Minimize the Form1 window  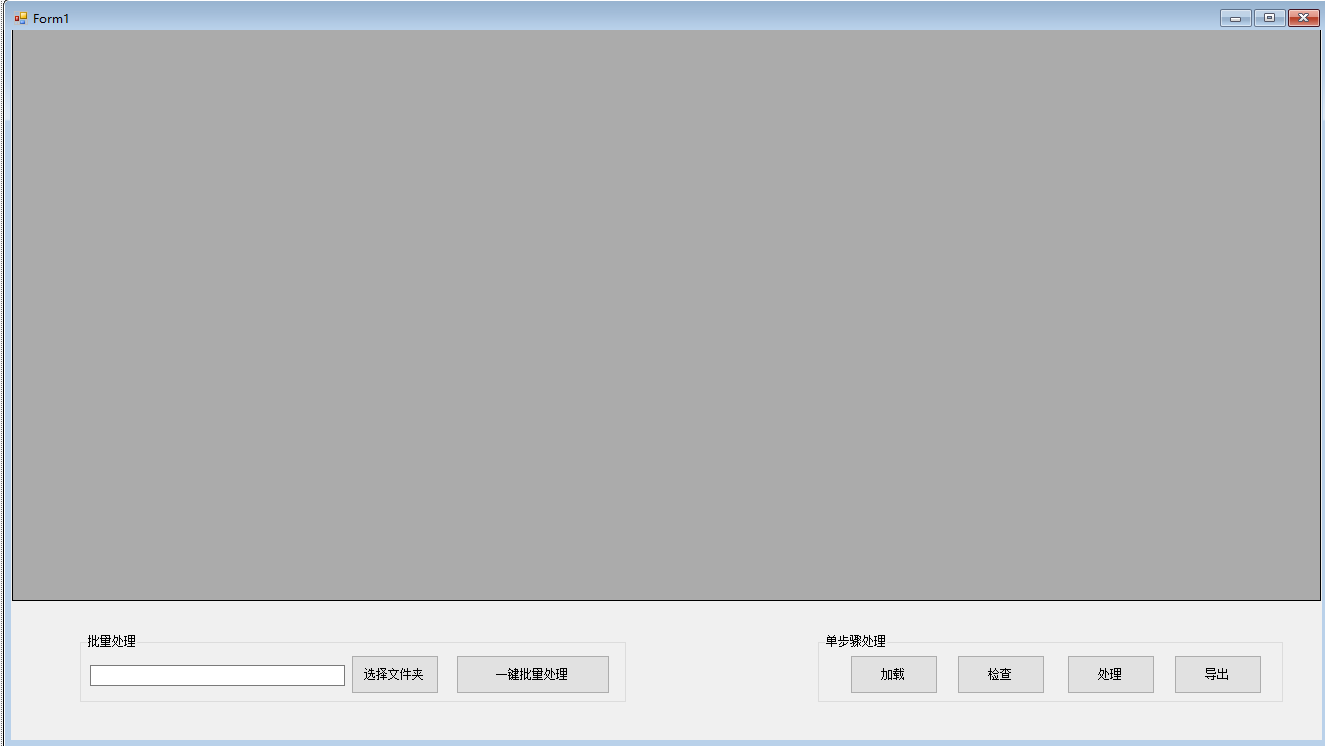(x=1236, y=18)
